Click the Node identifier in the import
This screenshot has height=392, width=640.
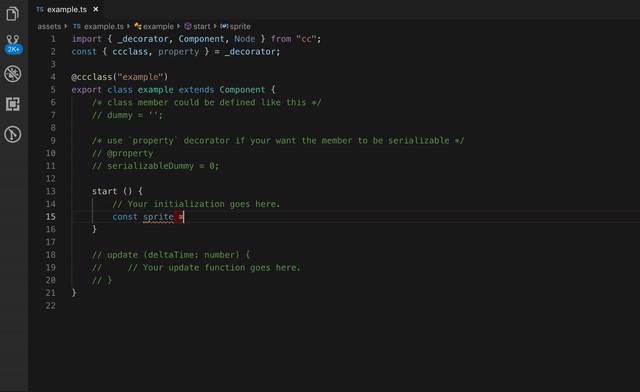coord(245,39)
